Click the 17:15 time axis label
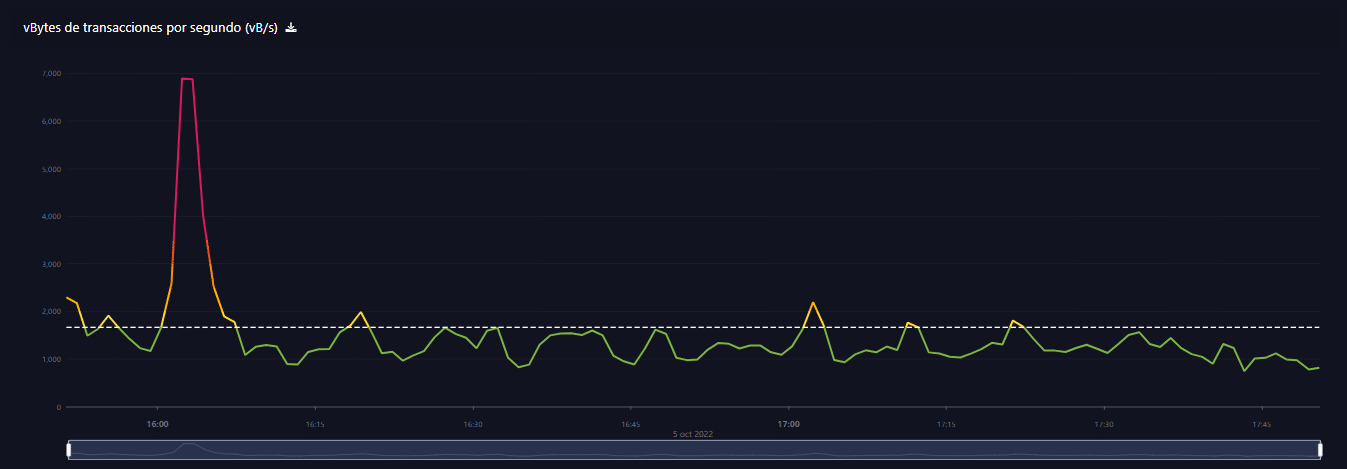Screen dimensions: 1347x469 coord(946,424)
